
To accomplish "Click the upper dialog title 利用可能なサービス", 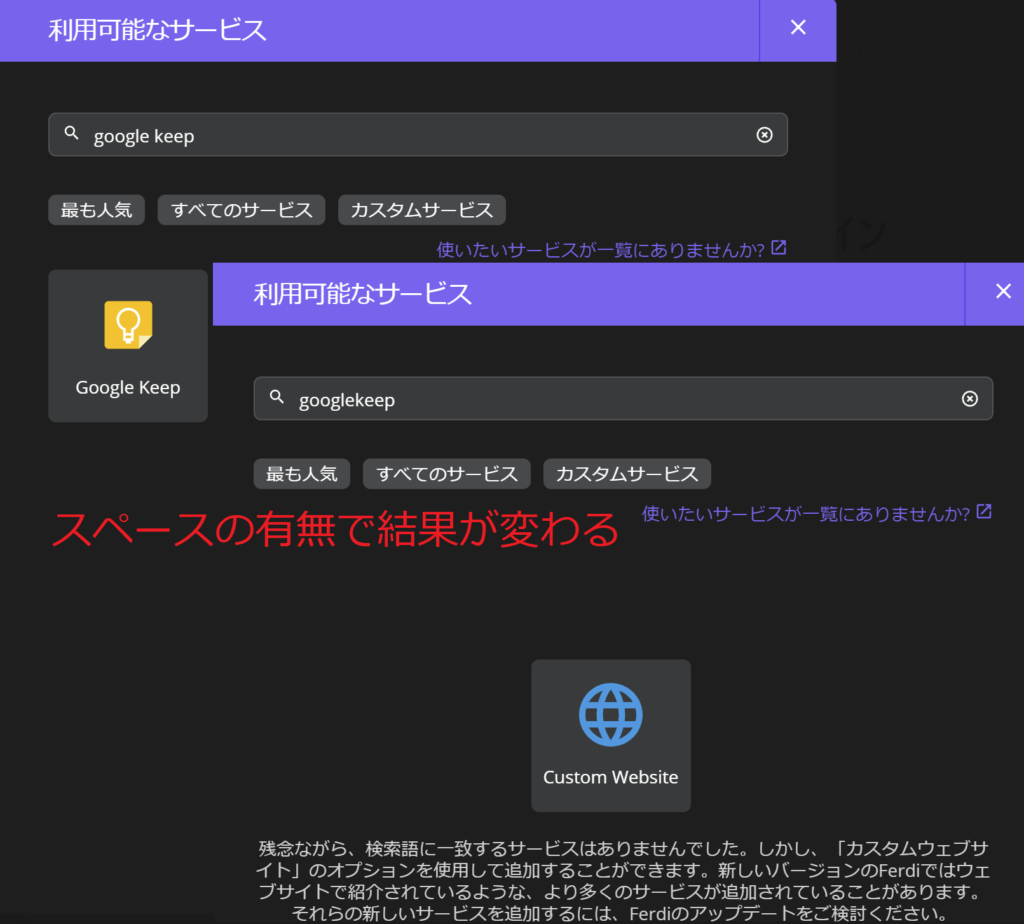I will click(157, 30).
